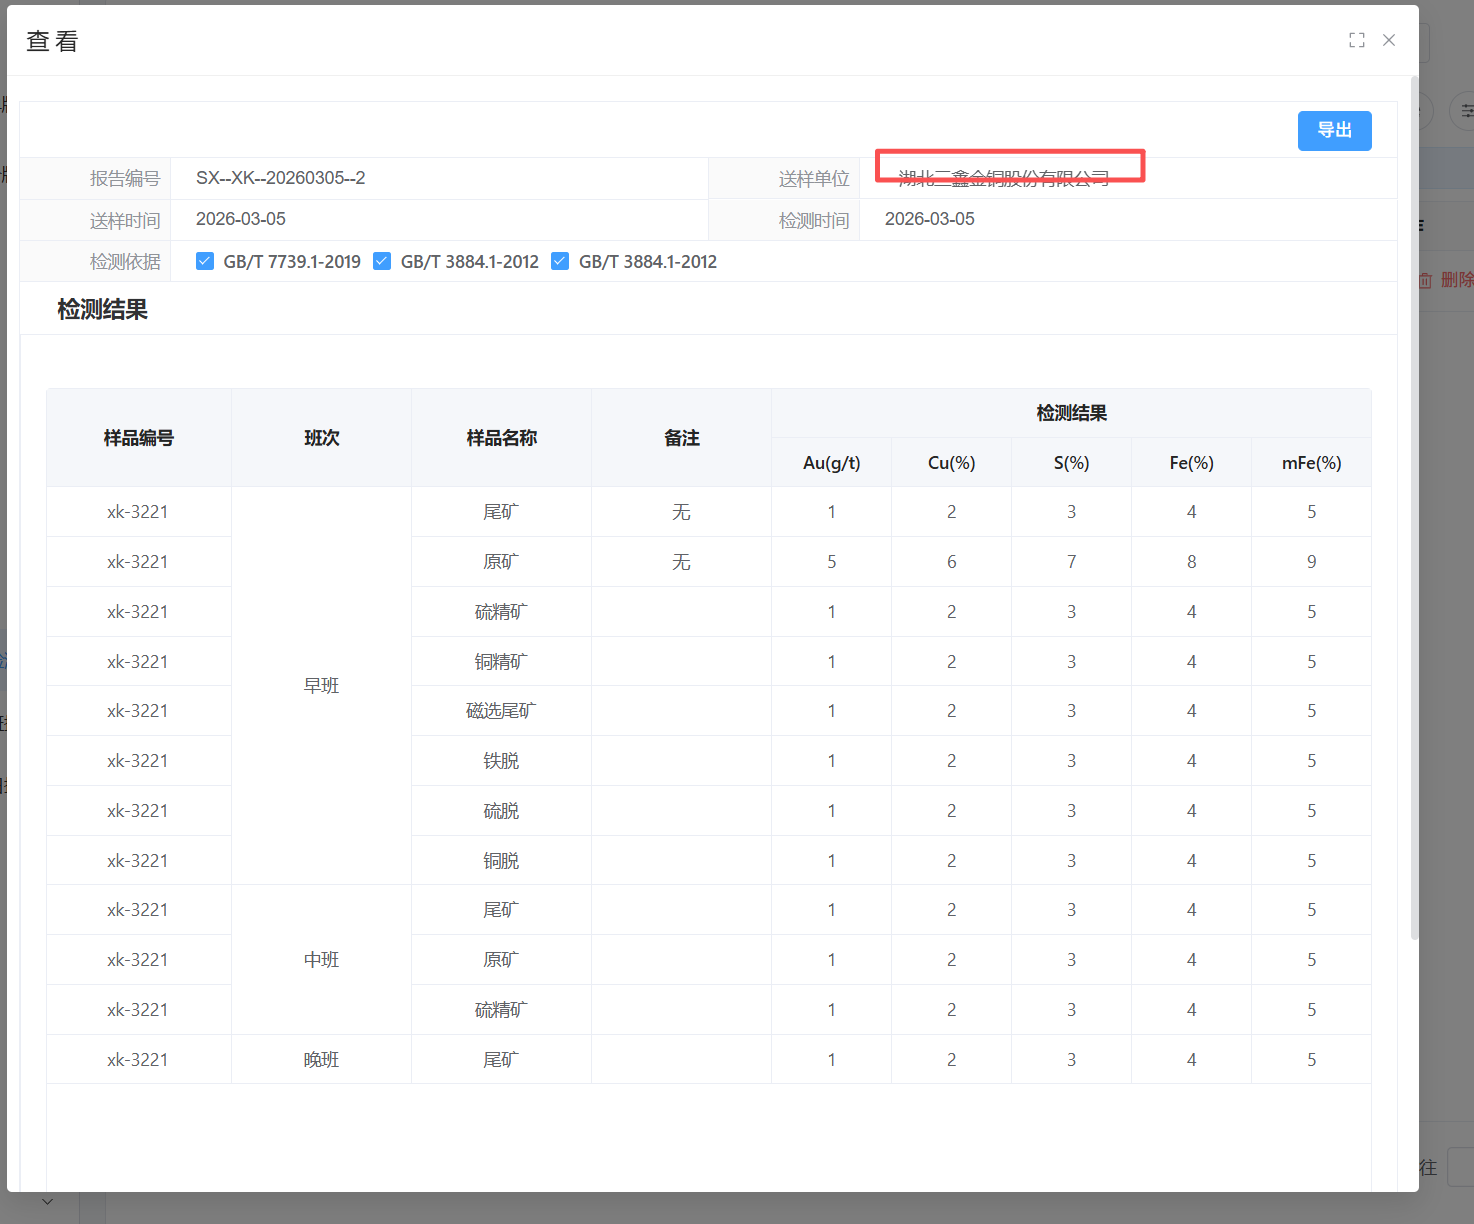Screen dimensions: 1474x1224
Task: Open the column settings sliders icon
Action: pos(1465,111)
